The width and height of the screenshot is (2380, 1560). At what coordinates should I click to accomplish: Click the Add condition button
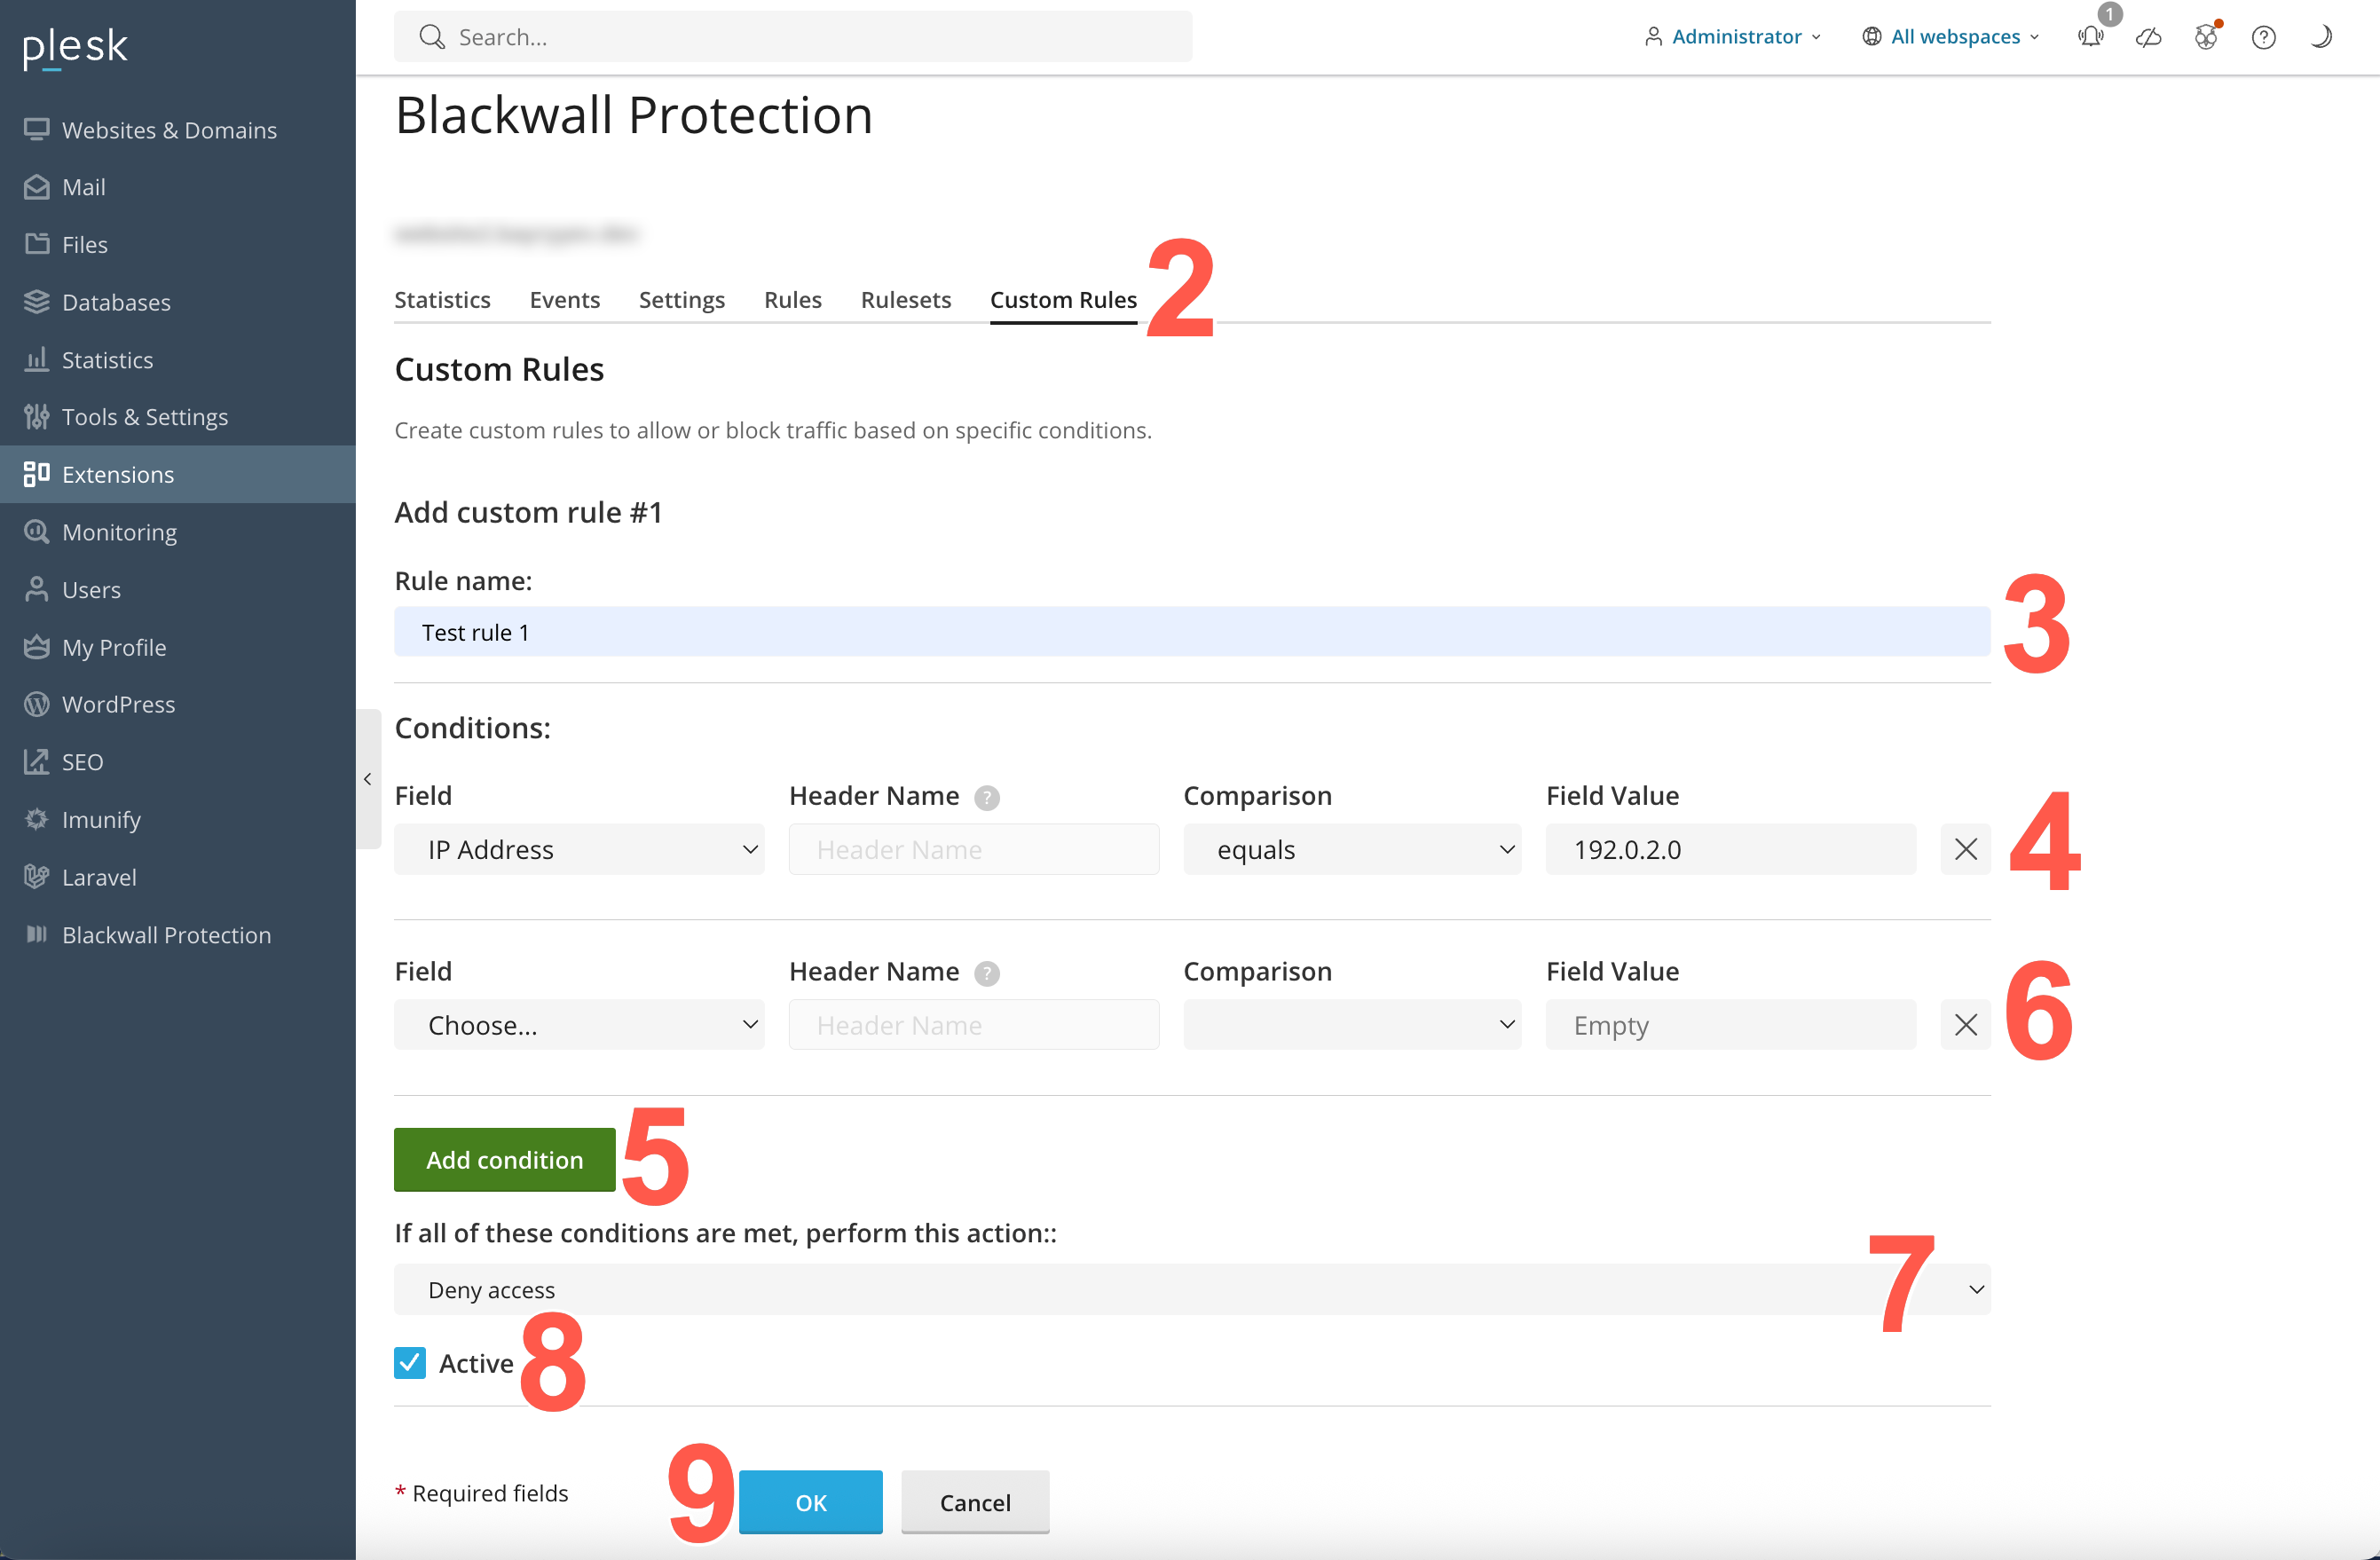505,1160
